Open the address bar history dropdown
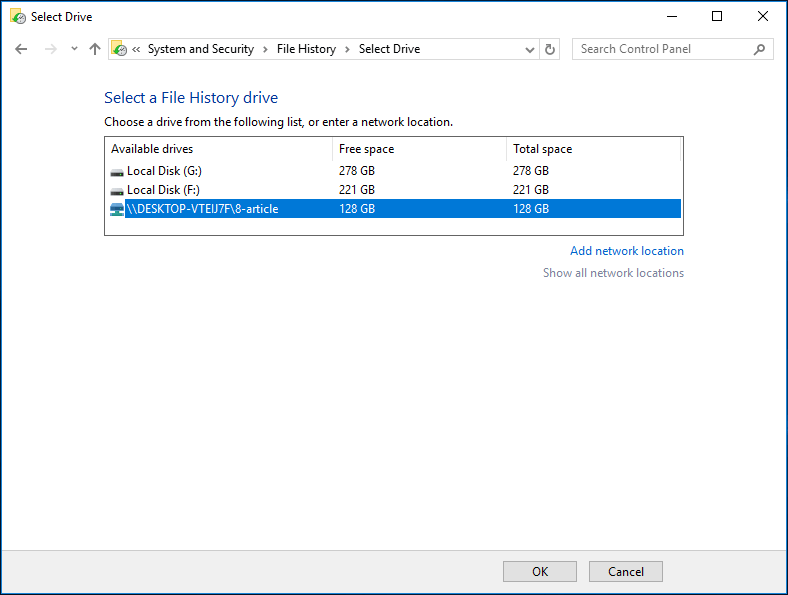 [x=530, y=49]
